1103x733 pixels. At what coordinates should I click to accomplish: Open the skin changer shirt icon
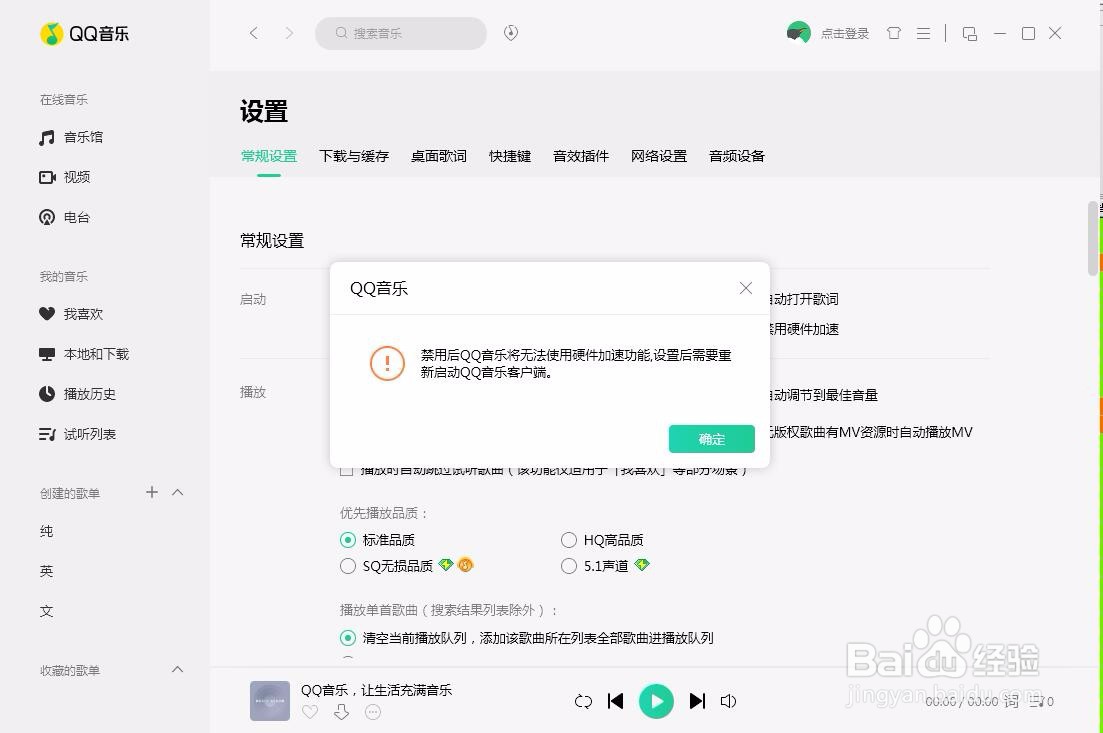pos(894,33)
